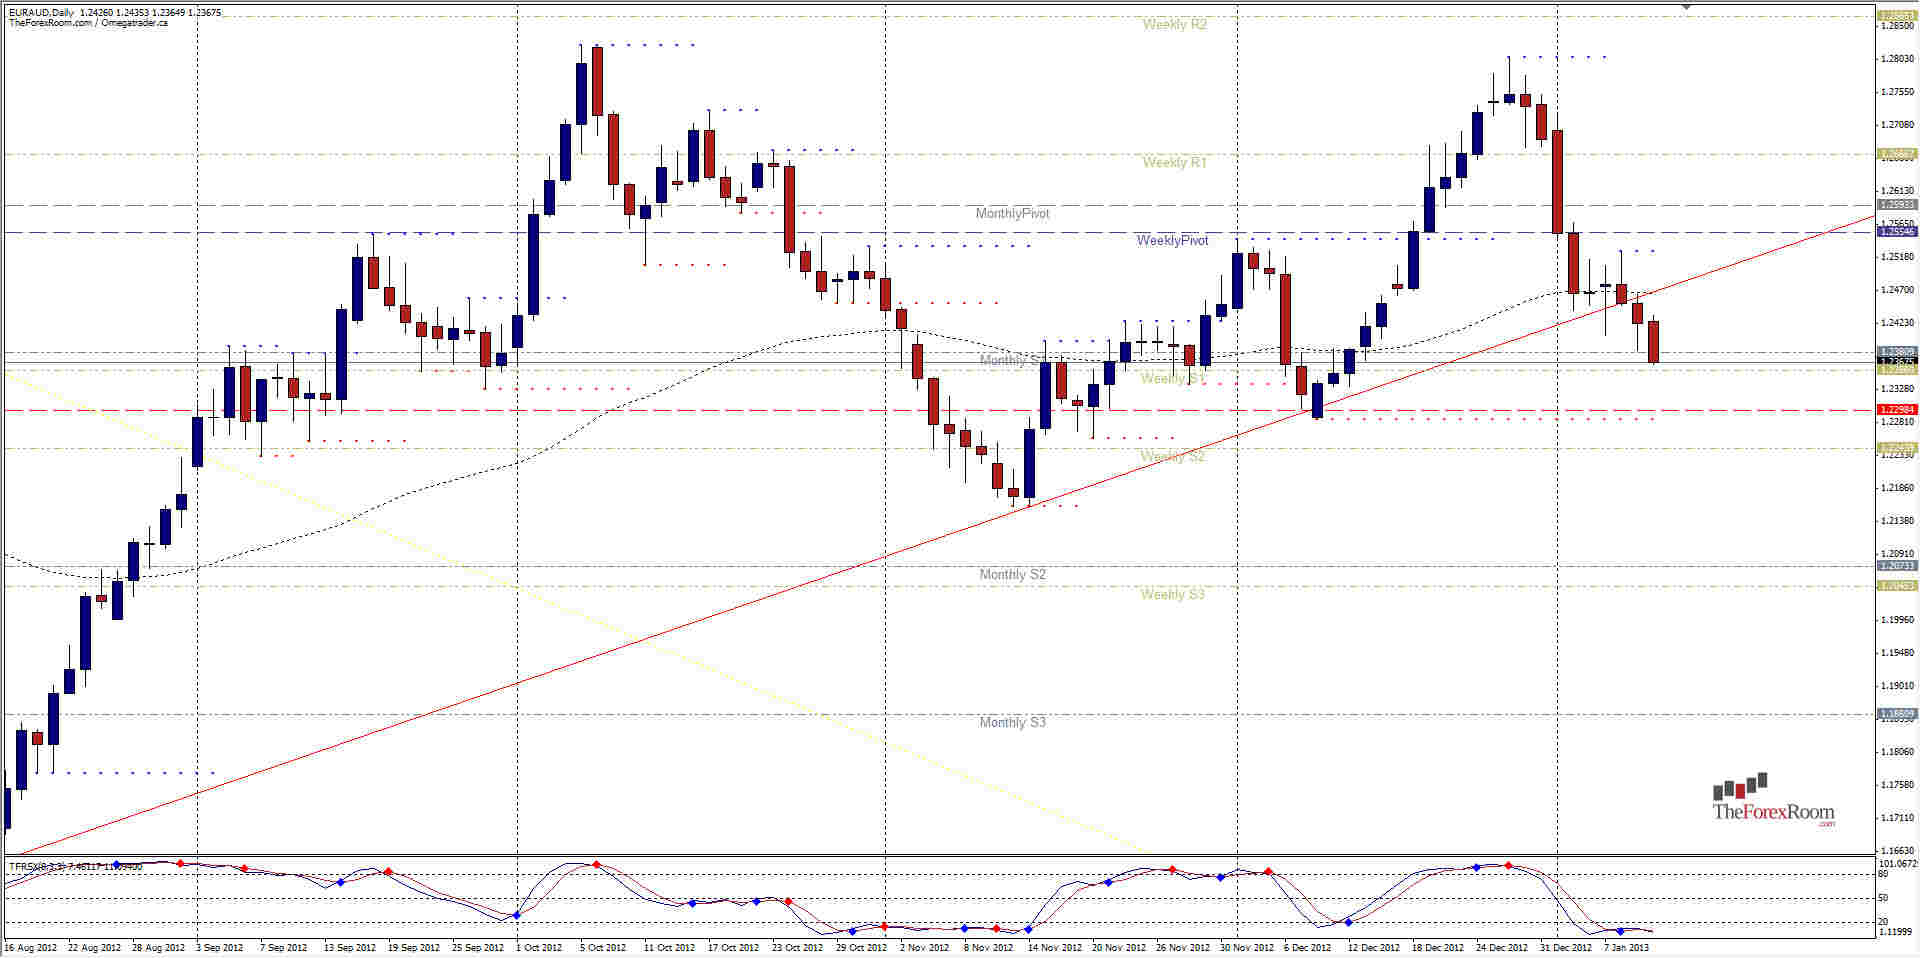Click the olive 1.26657 price tag
This screenshot has height=958, width=1920.
1897,153
